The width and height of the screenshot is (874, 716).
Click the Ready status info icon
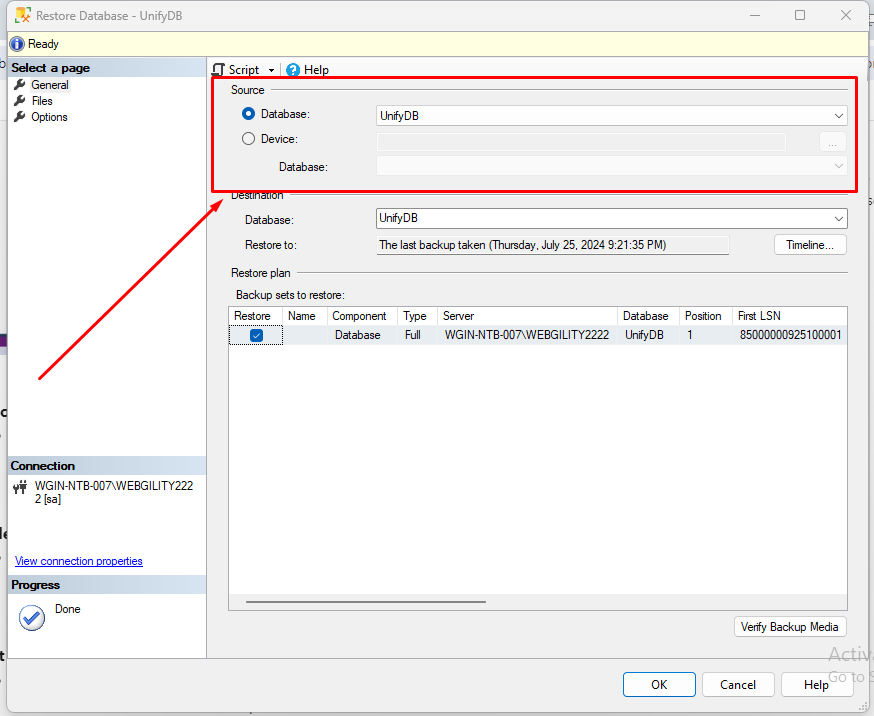coord(16,43)
